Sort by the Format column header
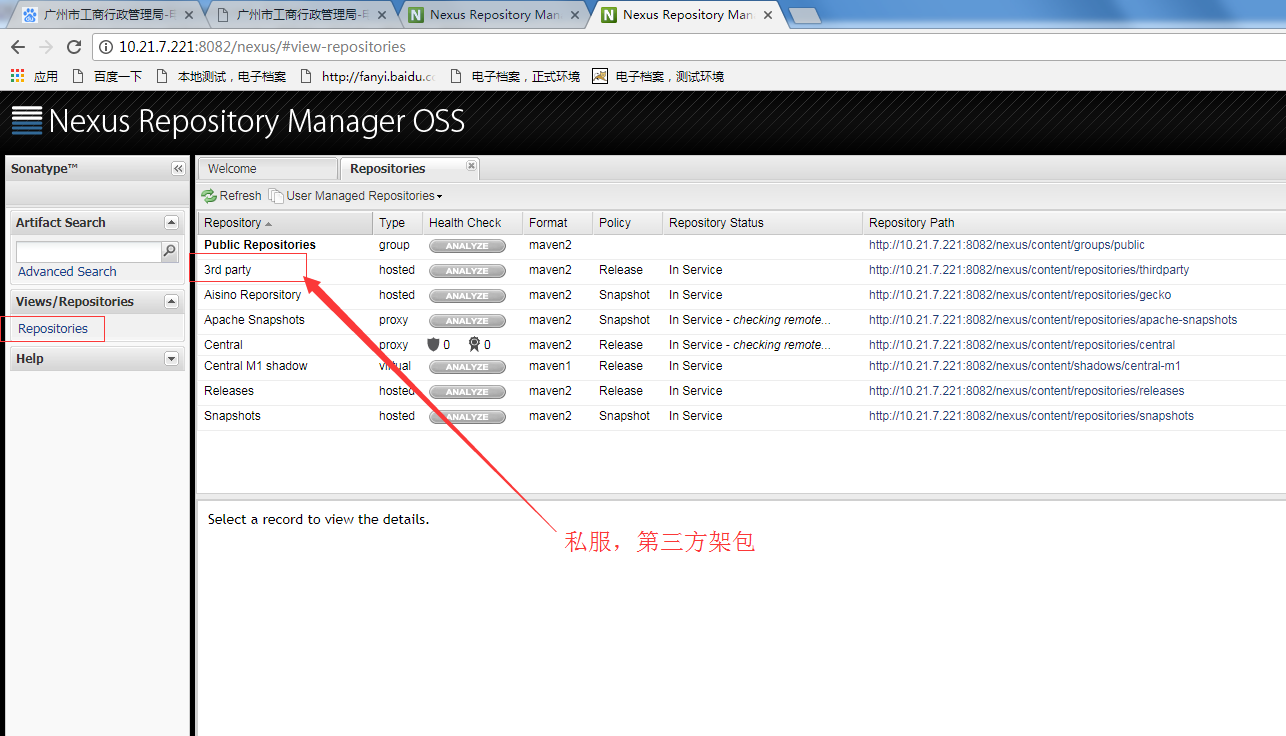The image size is (1286, 736). 557,223
